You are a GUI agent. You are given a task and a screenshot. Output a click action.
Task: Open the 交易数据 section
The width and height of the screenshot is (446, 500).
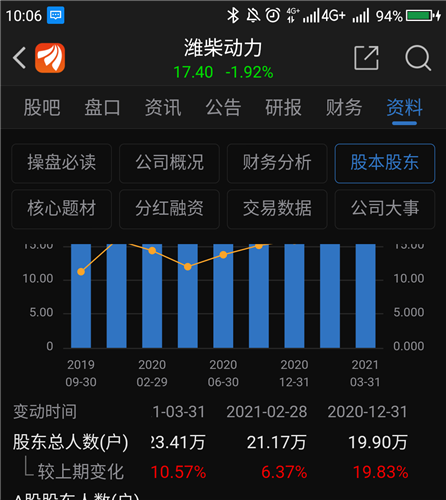[277, 209]
